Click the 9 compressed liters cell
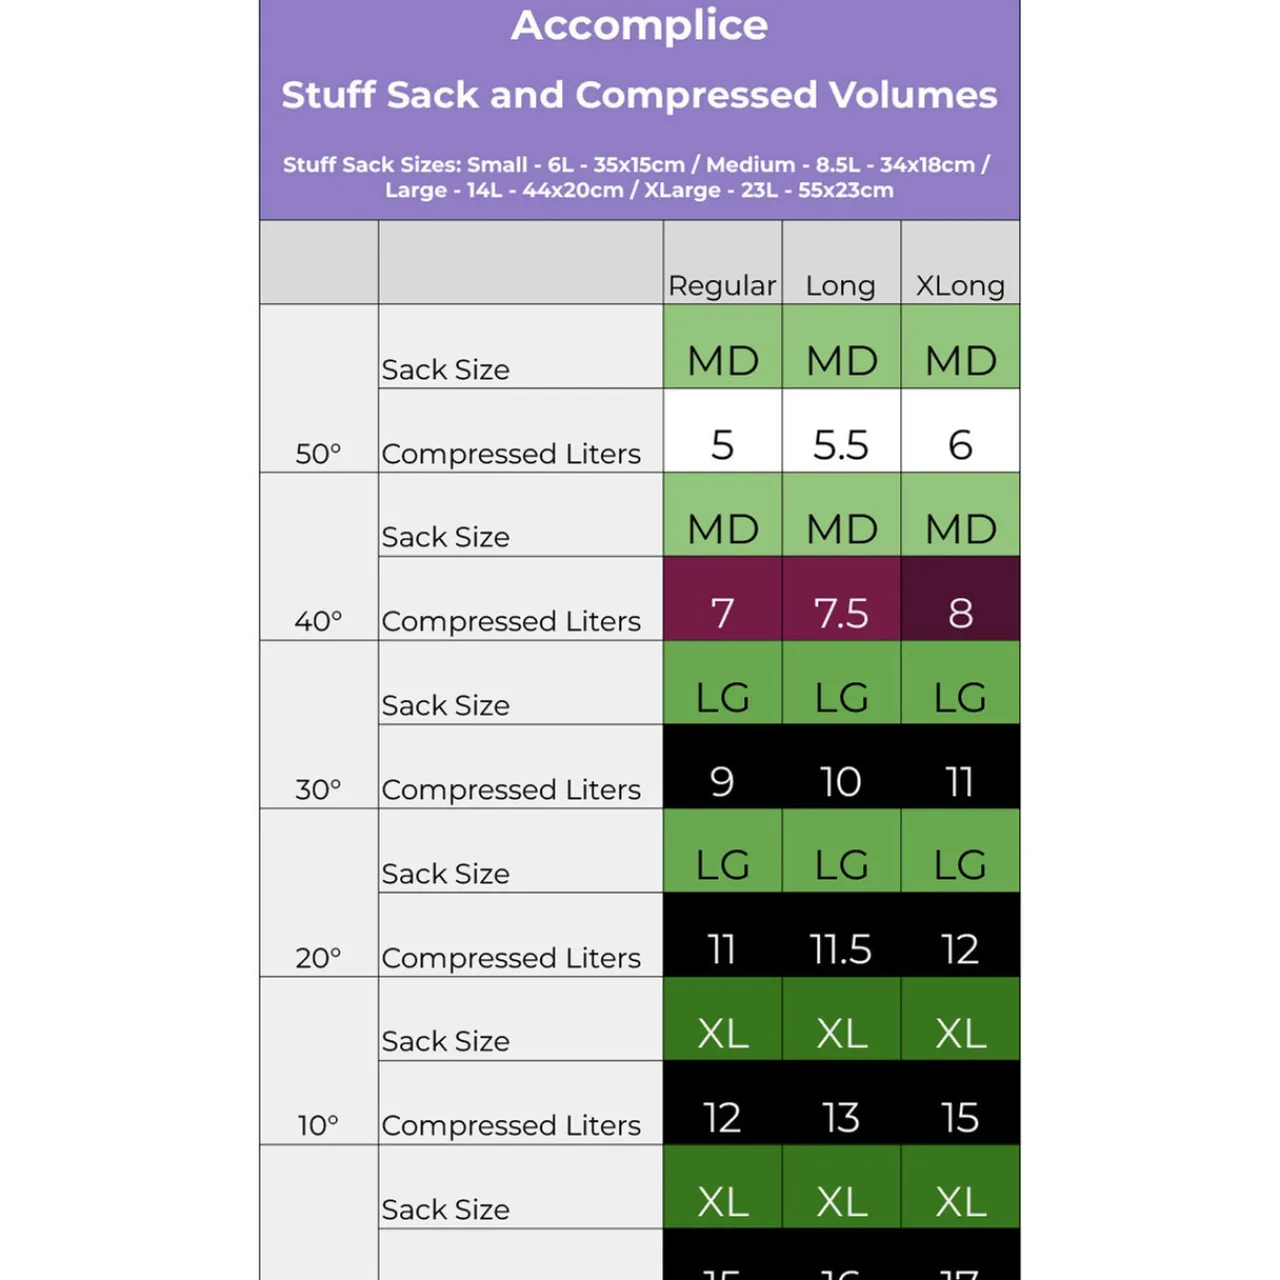 [722, 780]
